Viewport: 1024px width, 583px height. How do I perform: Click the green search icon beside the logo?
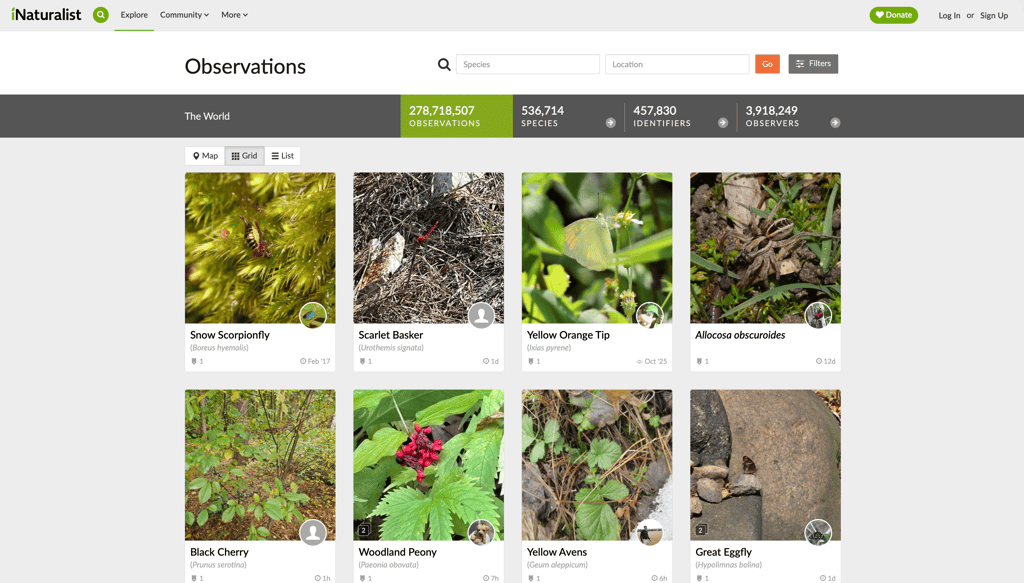pyautogui.click(x=100, y=15)
